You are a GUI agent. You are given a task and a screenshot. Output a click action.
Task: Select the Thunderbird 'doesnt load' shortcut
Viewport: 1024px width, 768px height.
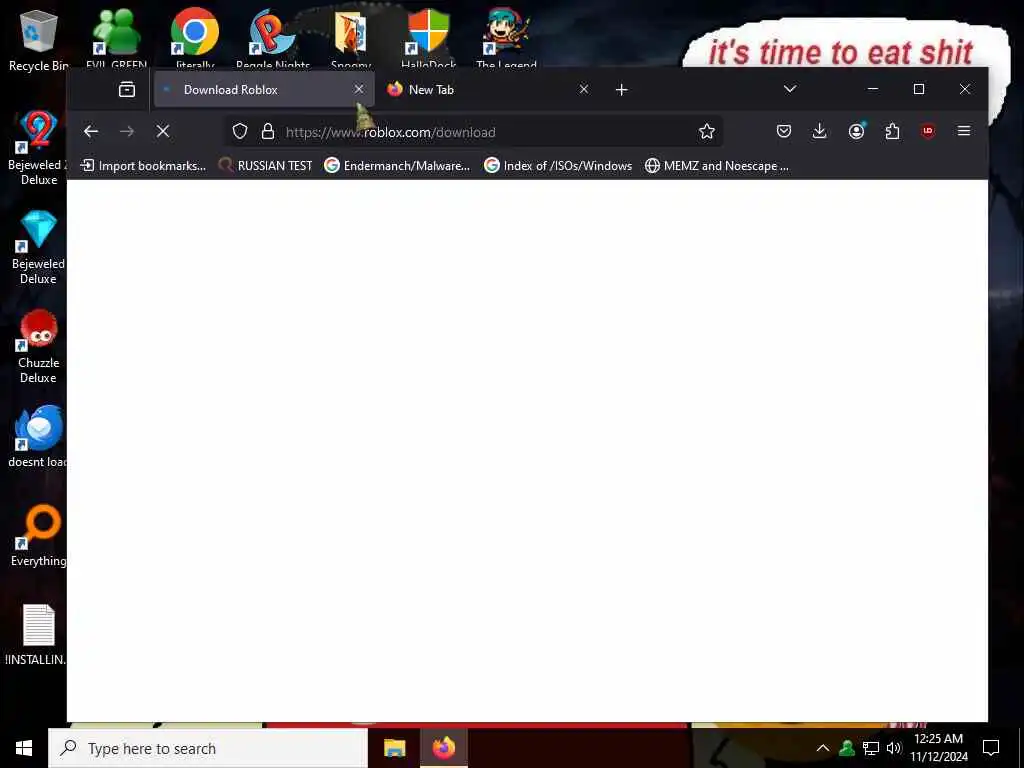point(38,436)
